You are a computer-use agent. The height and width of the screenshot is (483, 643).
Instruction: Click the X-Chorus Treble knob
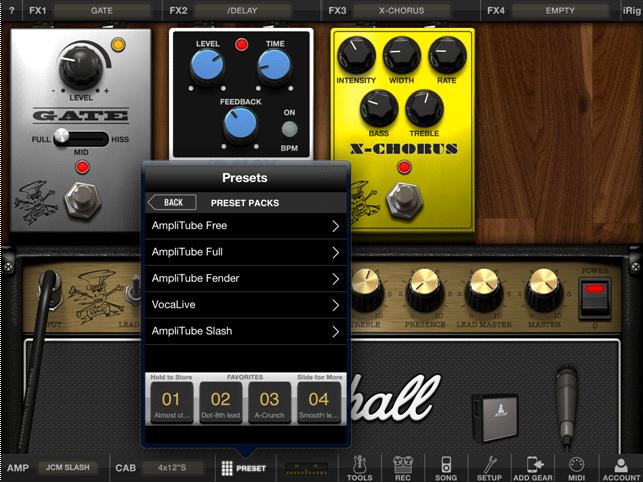[x=424, y=109]
